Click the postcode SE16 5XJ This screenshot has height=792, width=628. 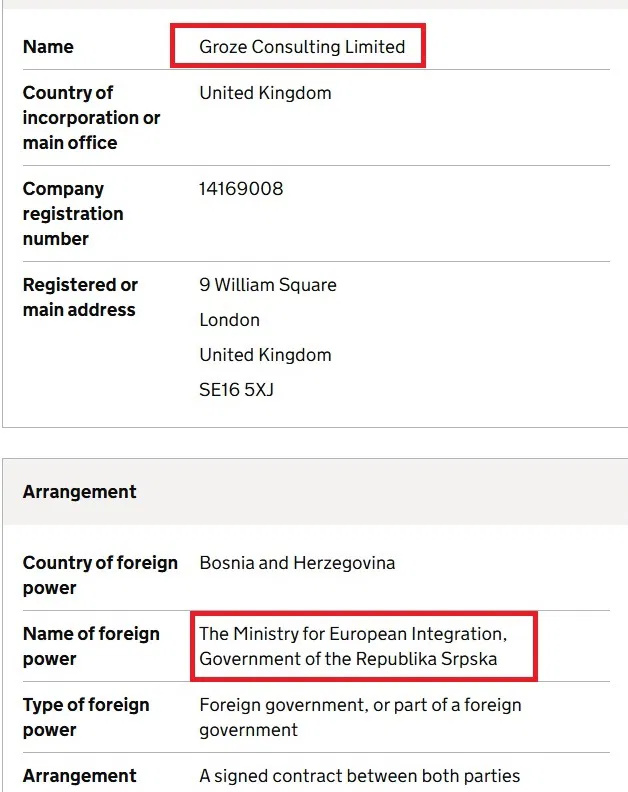(236, 390)
